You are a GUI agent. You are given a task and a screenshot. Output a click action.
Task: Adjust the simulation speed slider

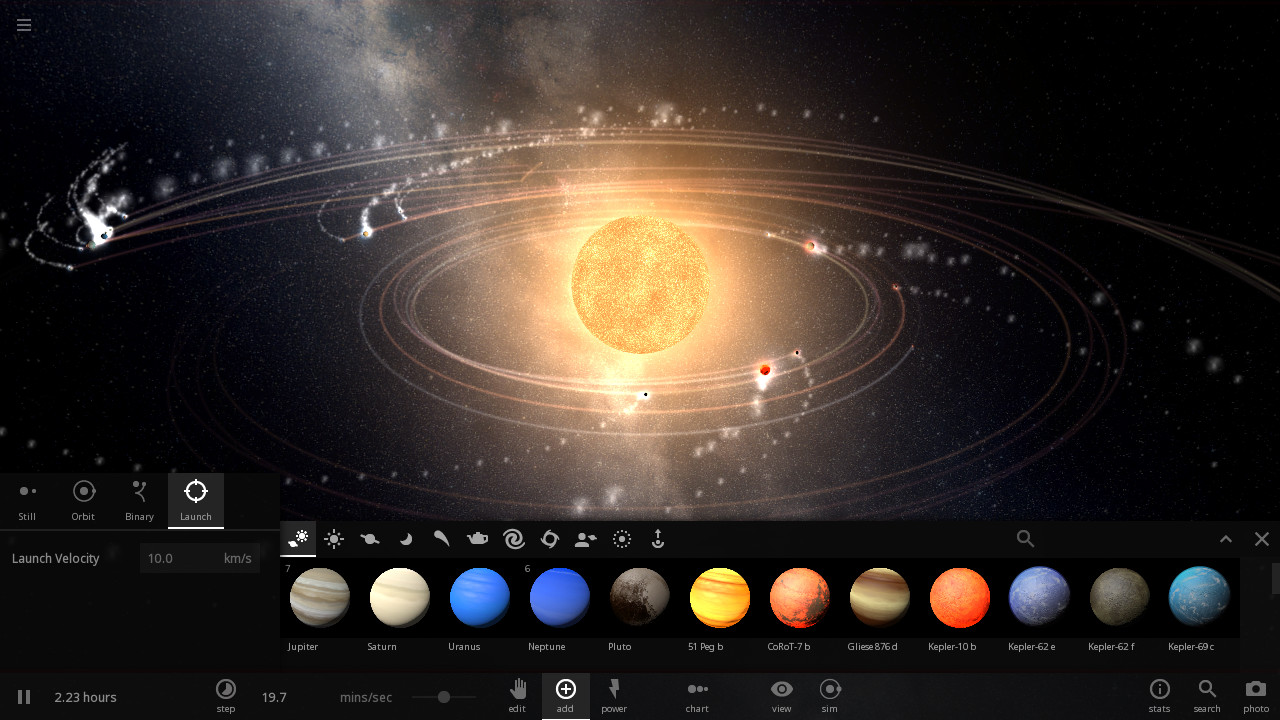(443, 697)
